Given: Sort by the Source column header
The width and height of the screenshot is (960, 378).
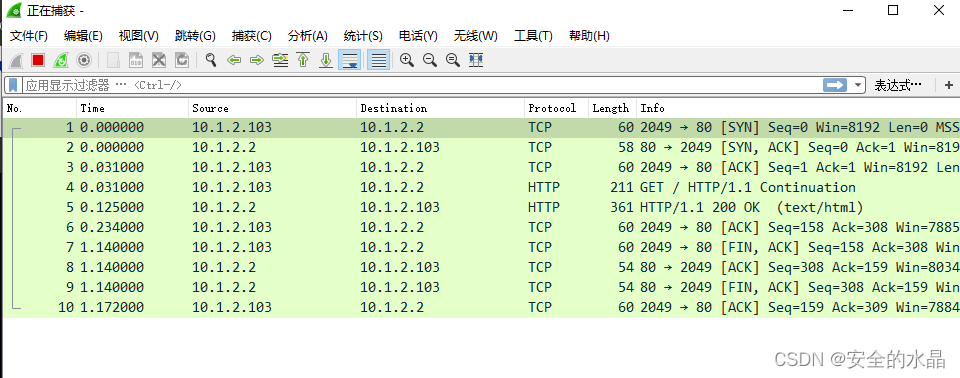Looking at the screenshot, I should coord(272,108).
